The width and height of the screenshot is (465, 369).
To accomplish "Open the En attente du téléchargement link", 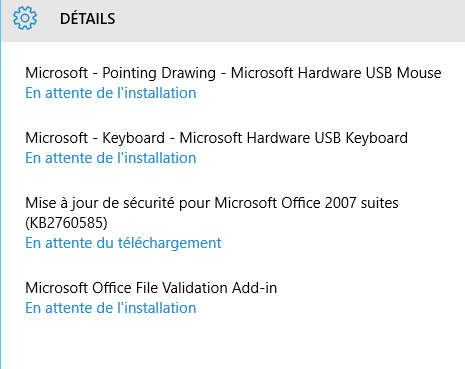I will pos(123,243).
